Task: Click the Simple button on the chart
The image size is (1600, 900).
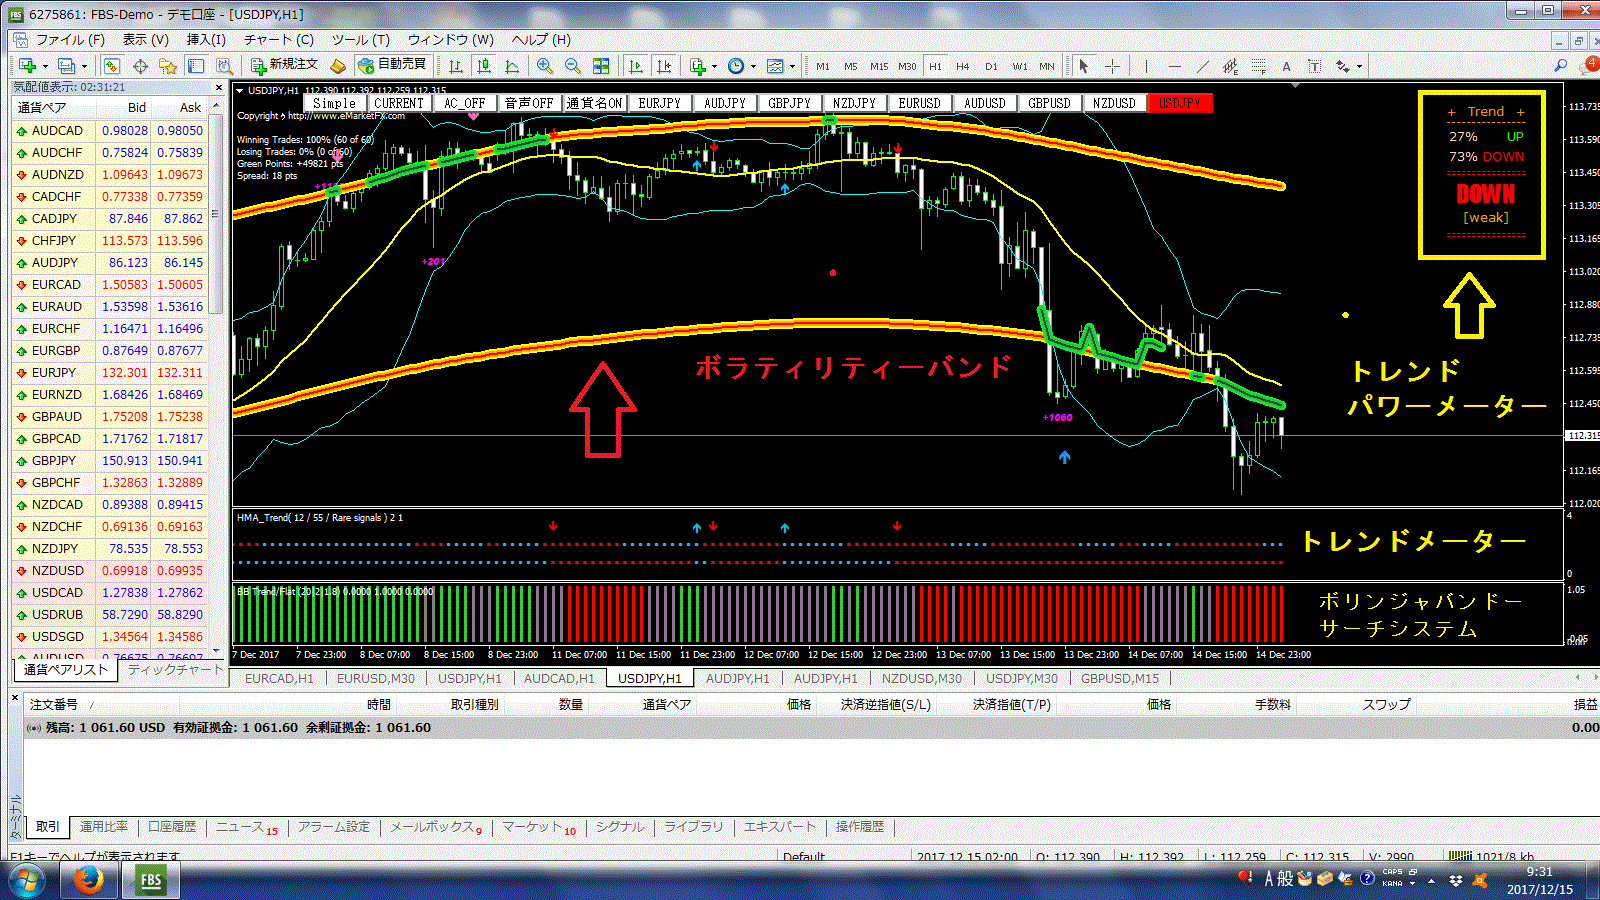Action: 335,103
